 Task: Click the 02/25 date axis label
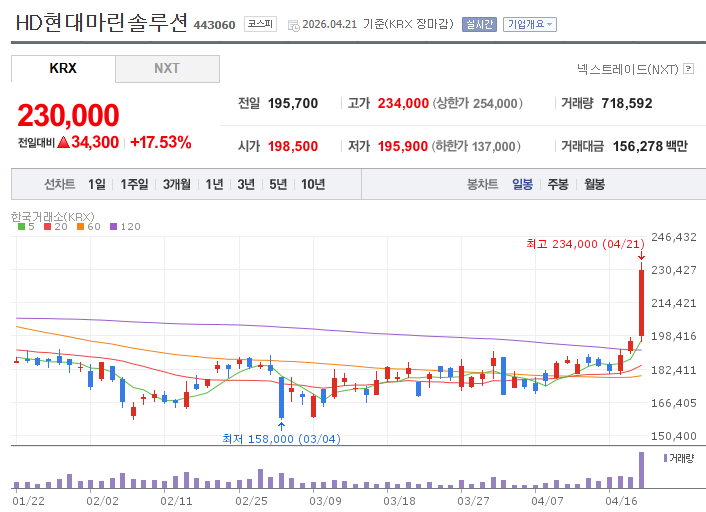(251, 501)
